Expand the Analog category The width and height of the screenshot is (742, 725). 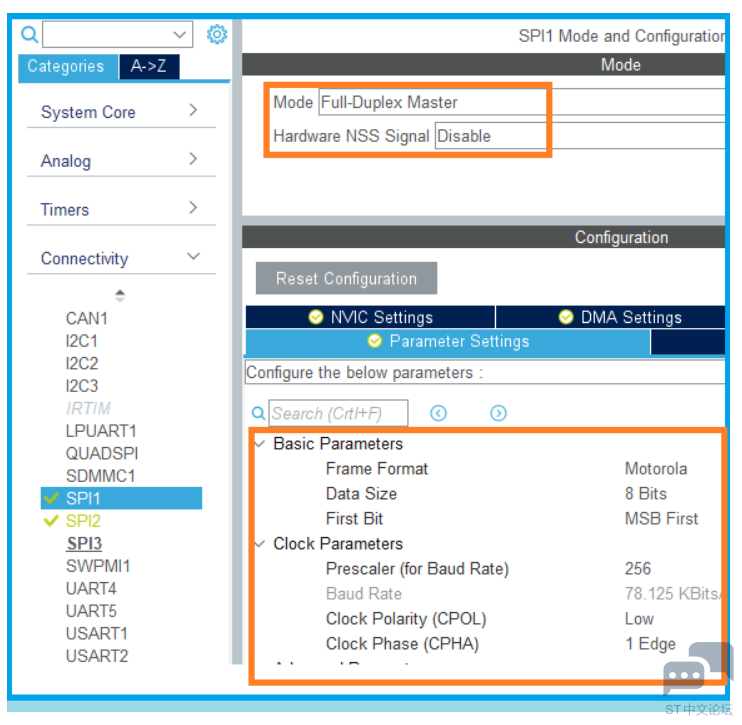121,161
